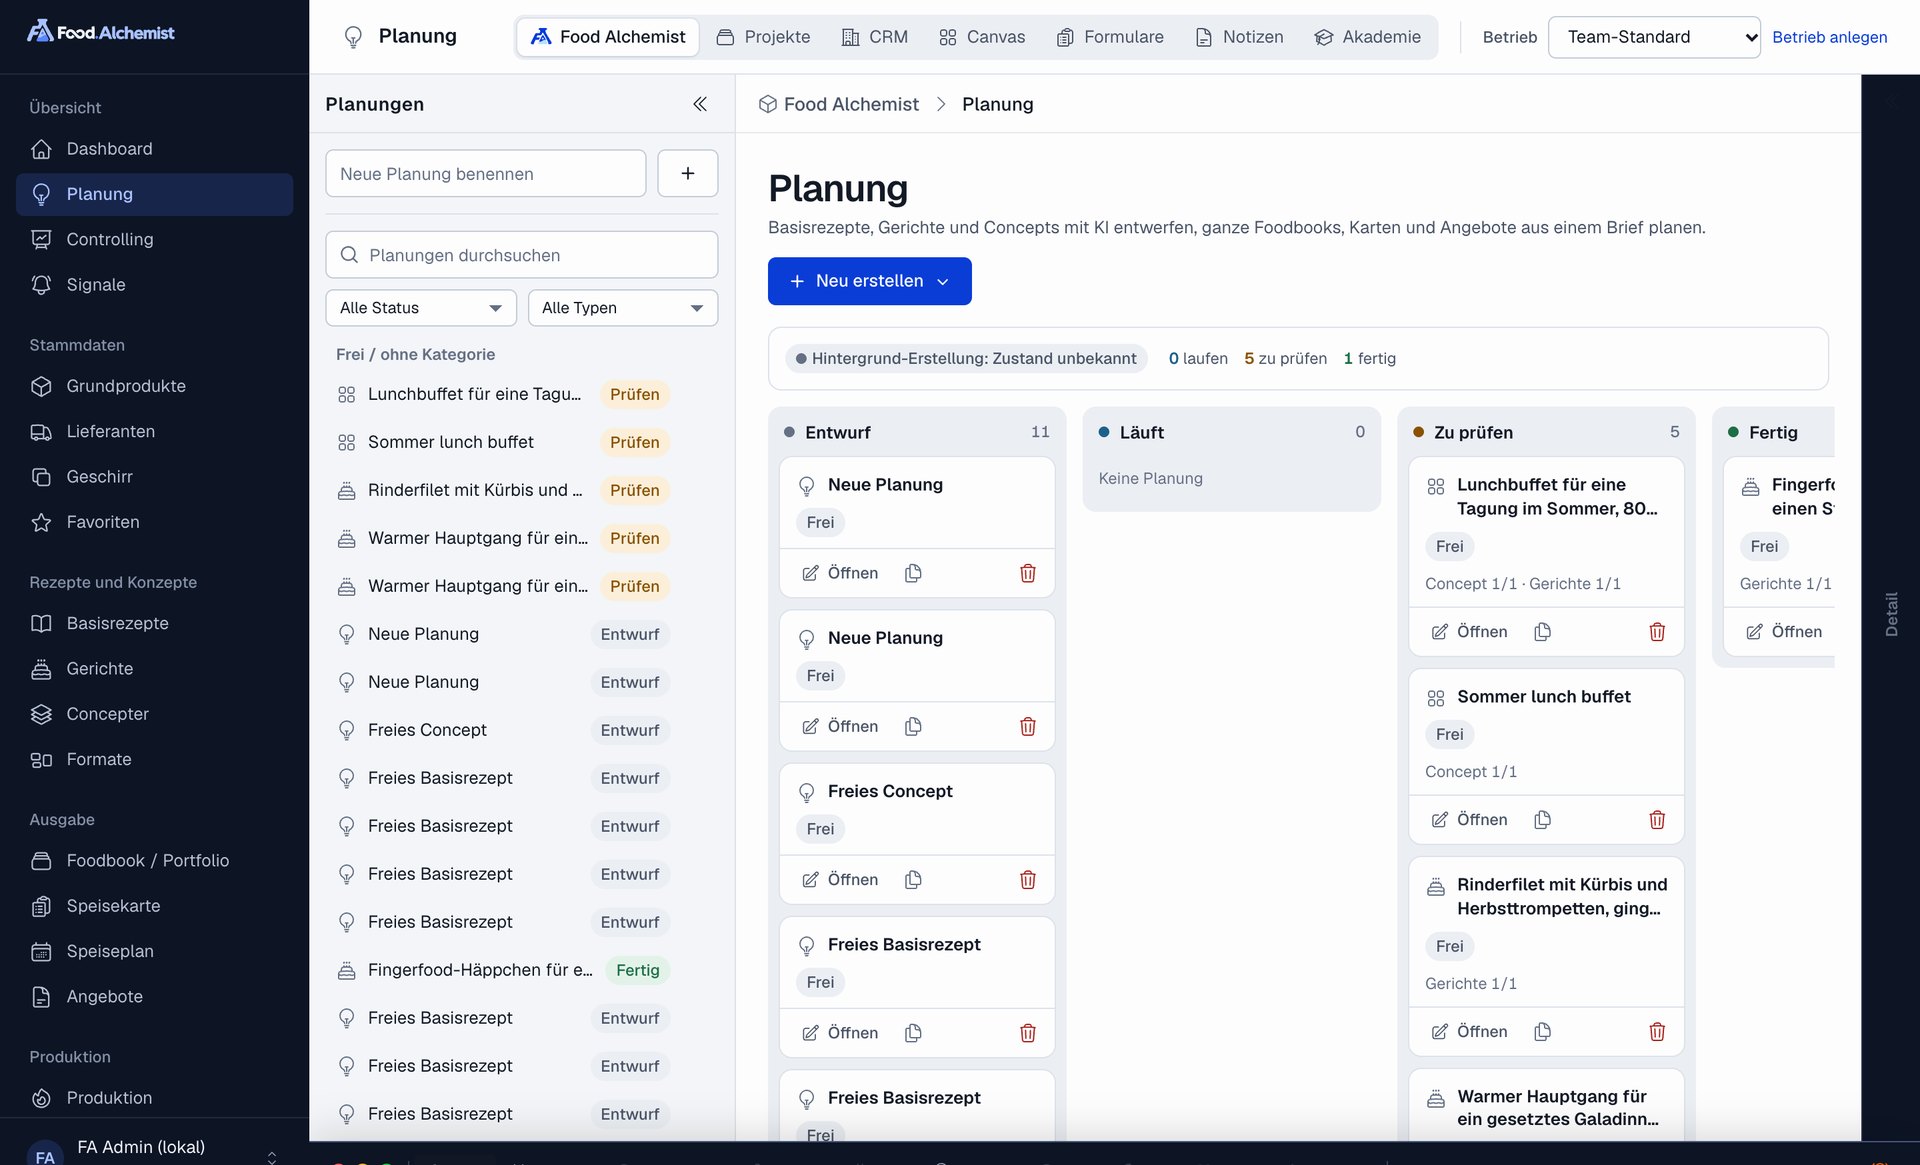Image resolution: width=1920 pixels, height=1165 pixels.
Task: Open Speiseplan in the sidebar
Action: pyautogui.click(x=154, y=951)
